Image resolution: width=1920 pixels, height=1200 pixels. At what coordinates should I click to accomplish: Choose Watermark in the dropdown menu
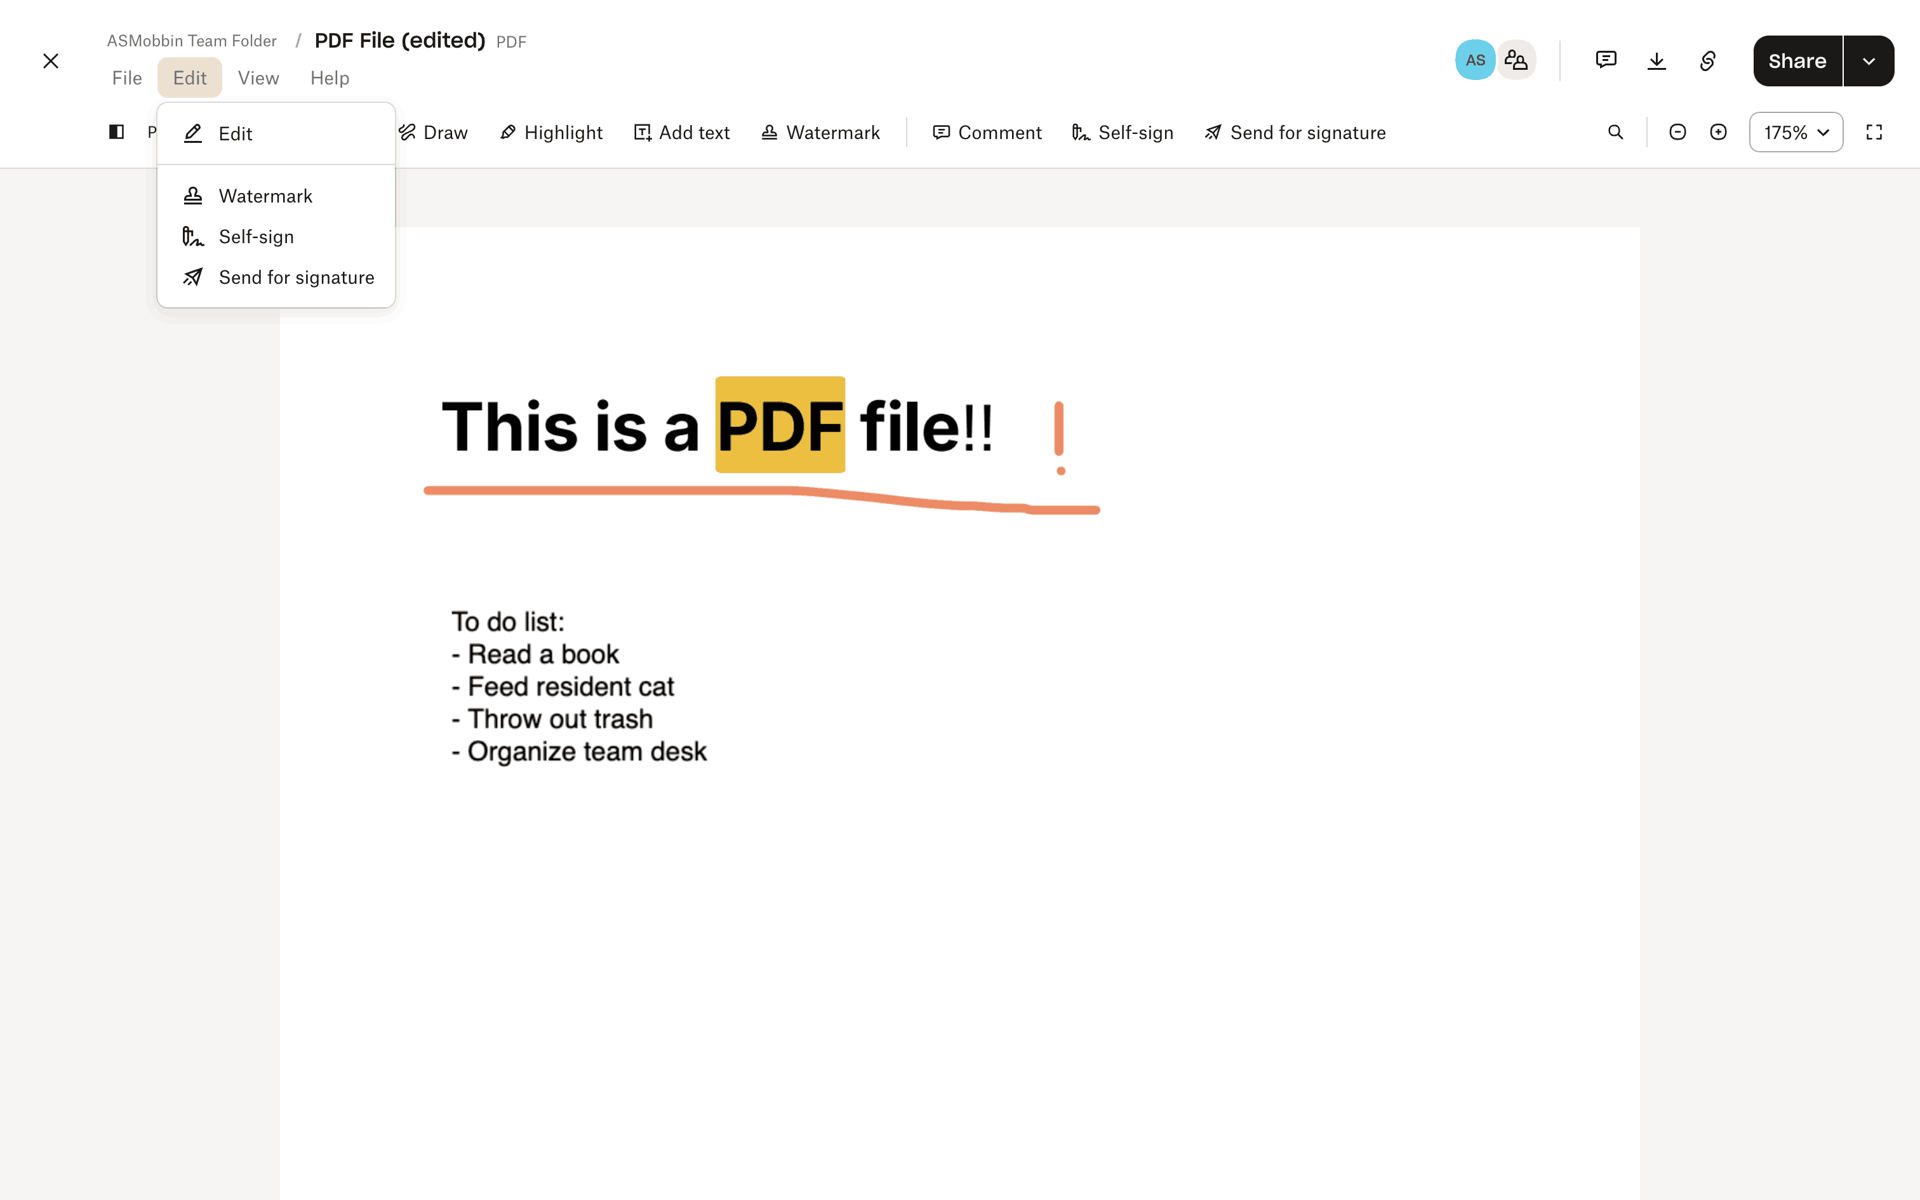click(276, 196)
